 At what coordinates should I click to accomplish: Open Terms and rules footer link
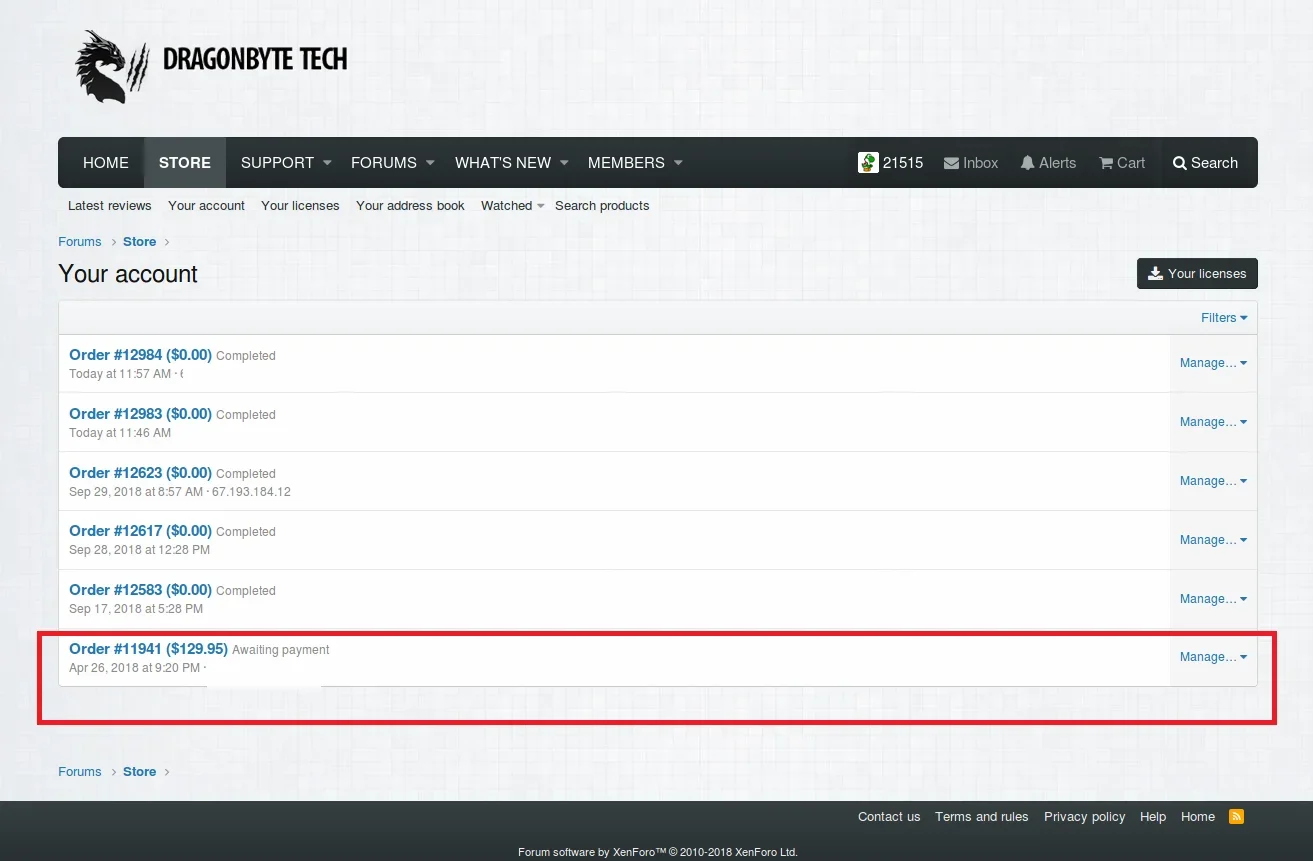point(982,817)
